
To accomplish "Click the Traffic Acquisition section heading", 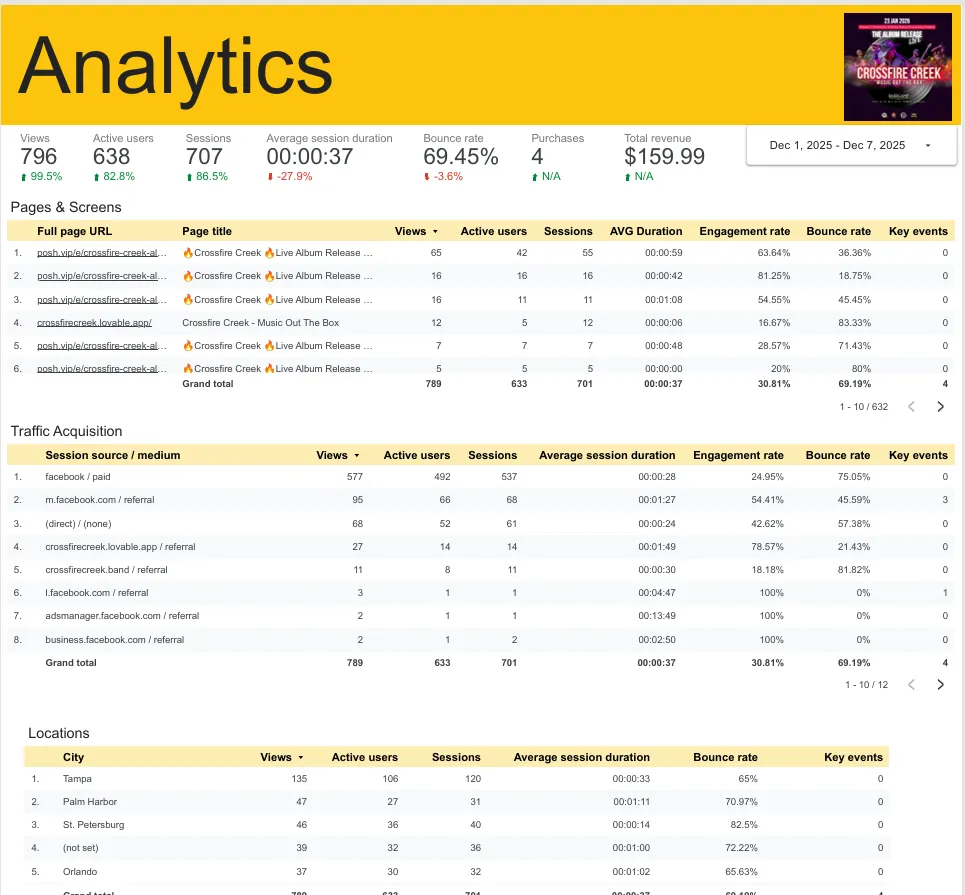I will point(66,431).
